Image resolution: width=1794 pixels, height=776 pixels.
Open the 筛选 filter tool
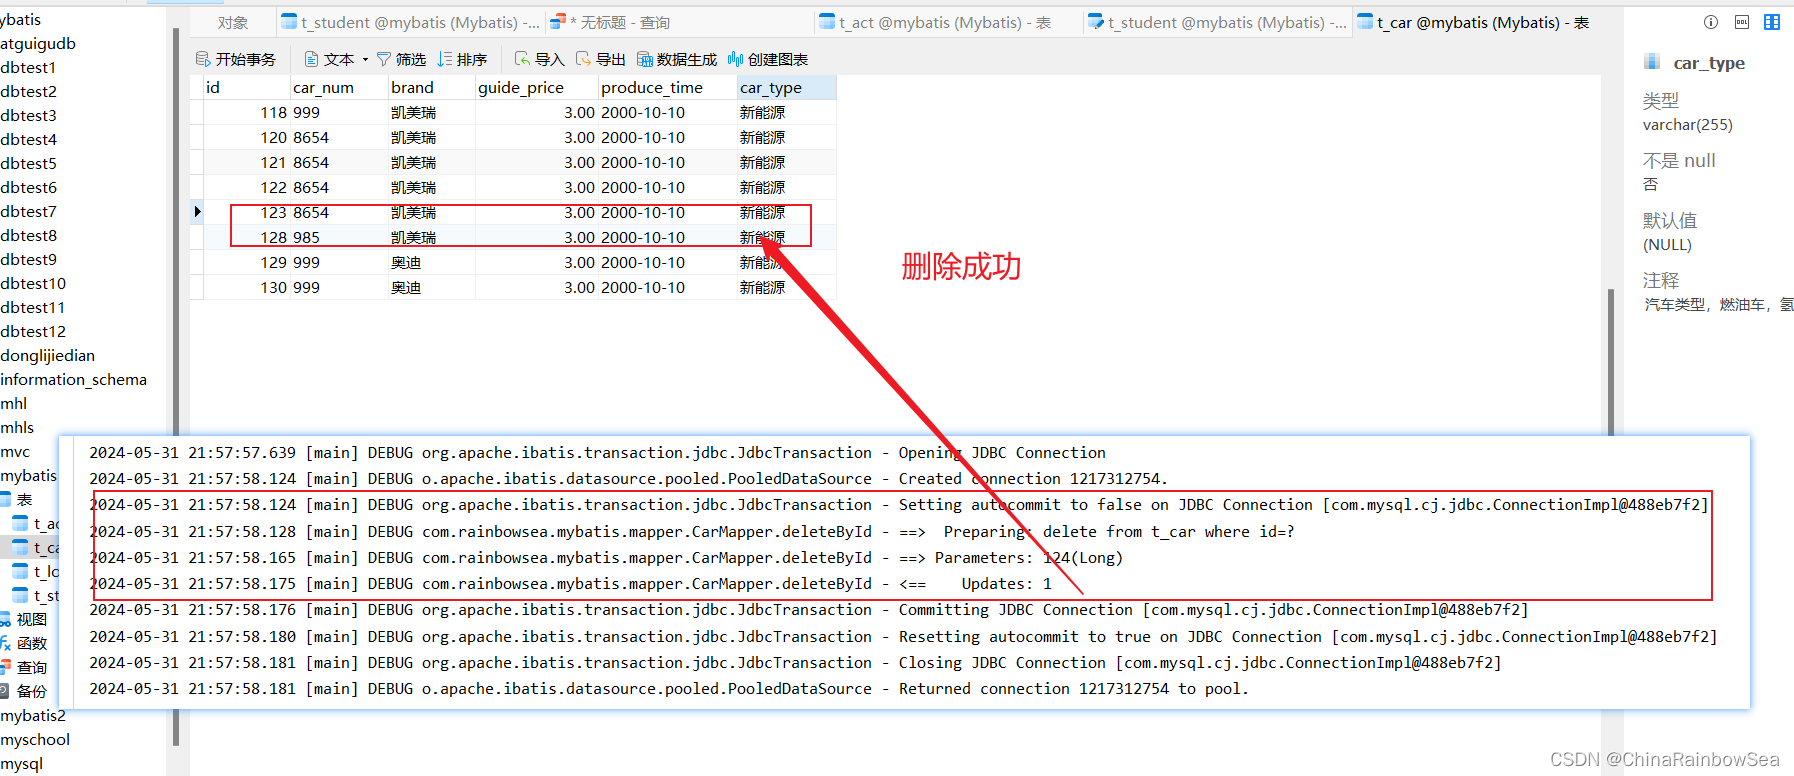click(401, 60)
